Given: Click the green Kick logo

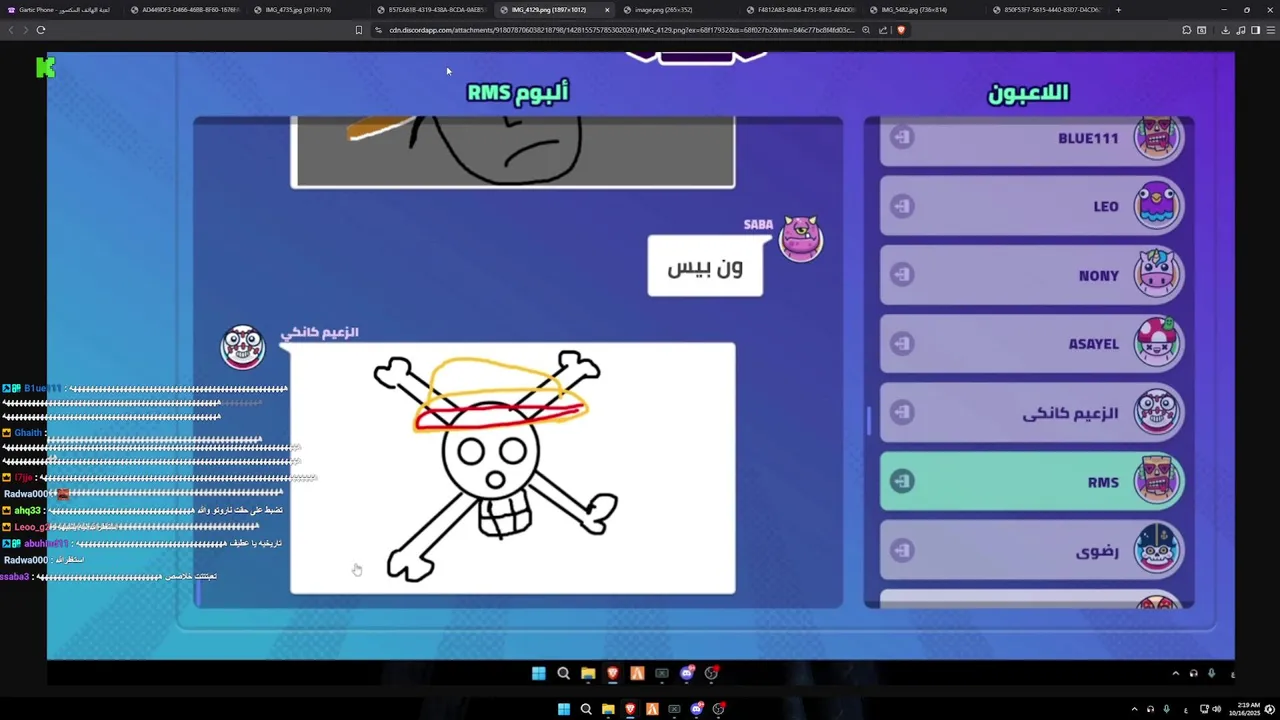Looking at the screenshot, I should click(45, 68).
